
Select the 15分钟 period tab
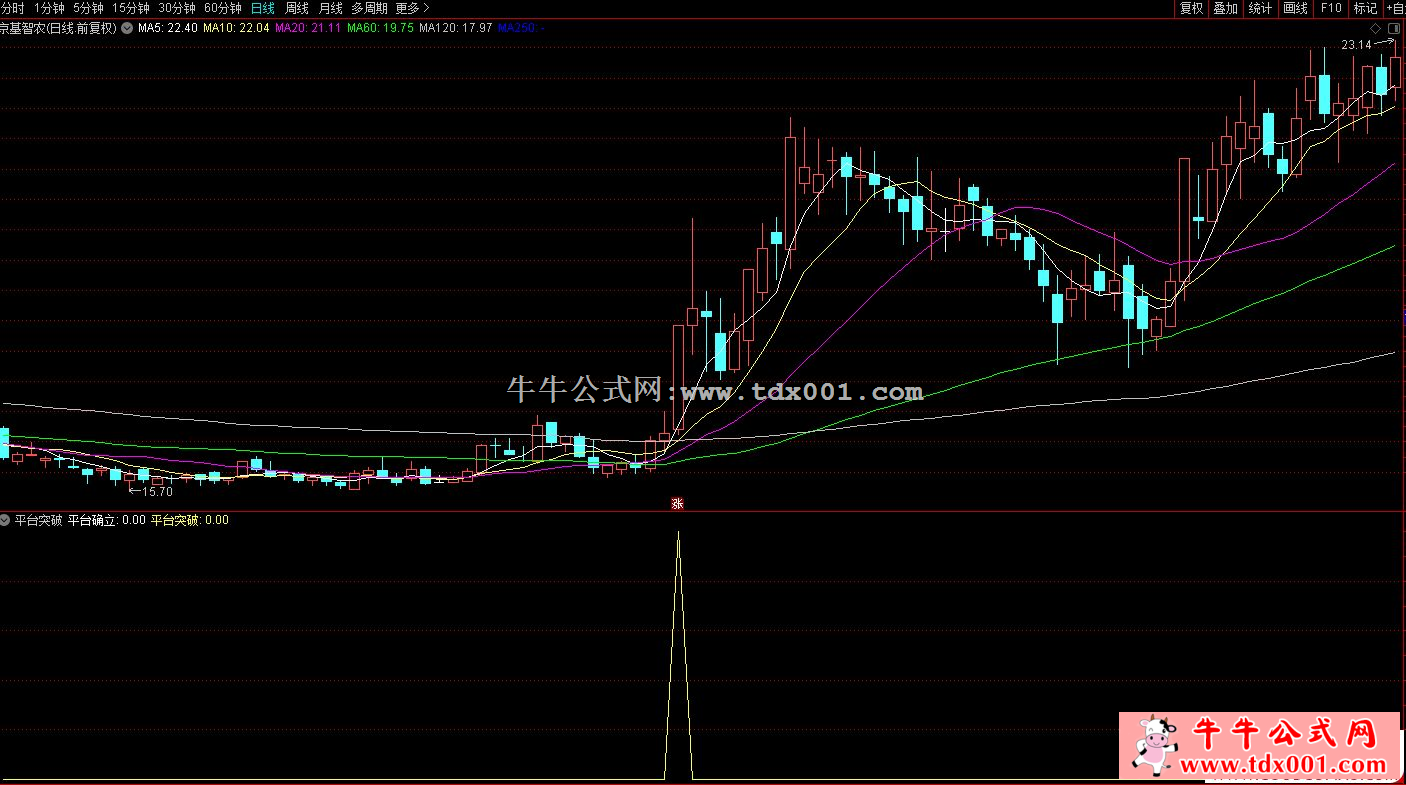click(x=130, y=8)
